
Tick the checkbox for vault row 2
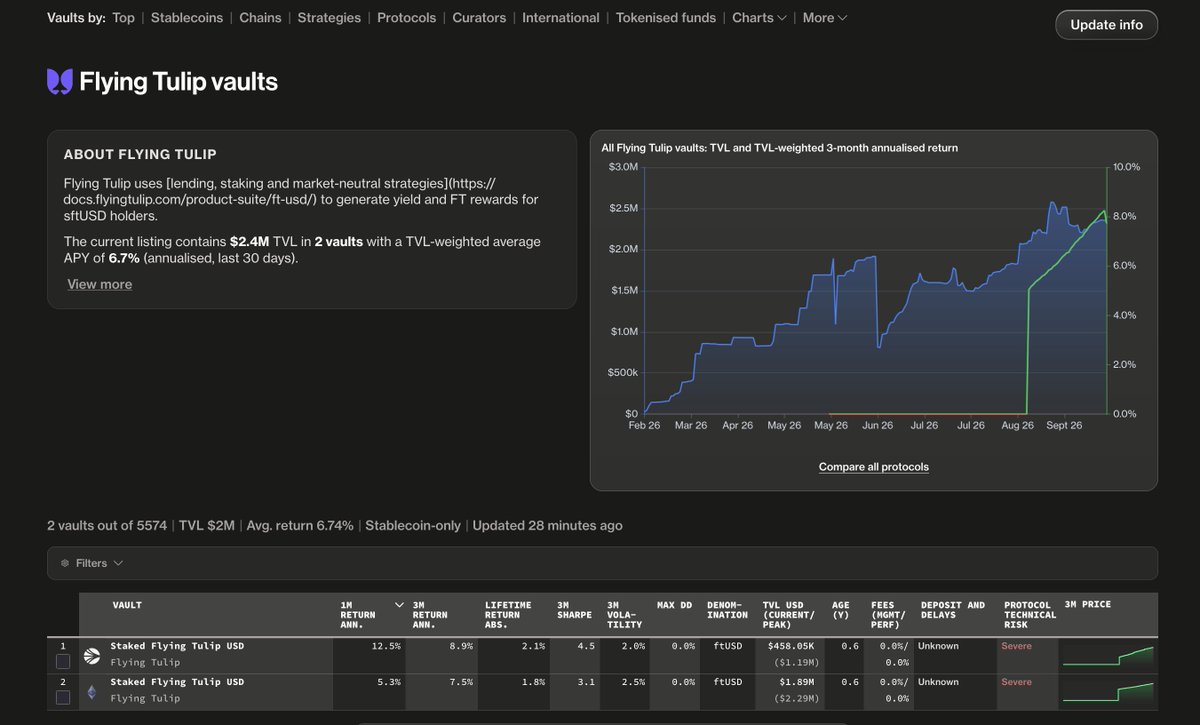[63, 698]
